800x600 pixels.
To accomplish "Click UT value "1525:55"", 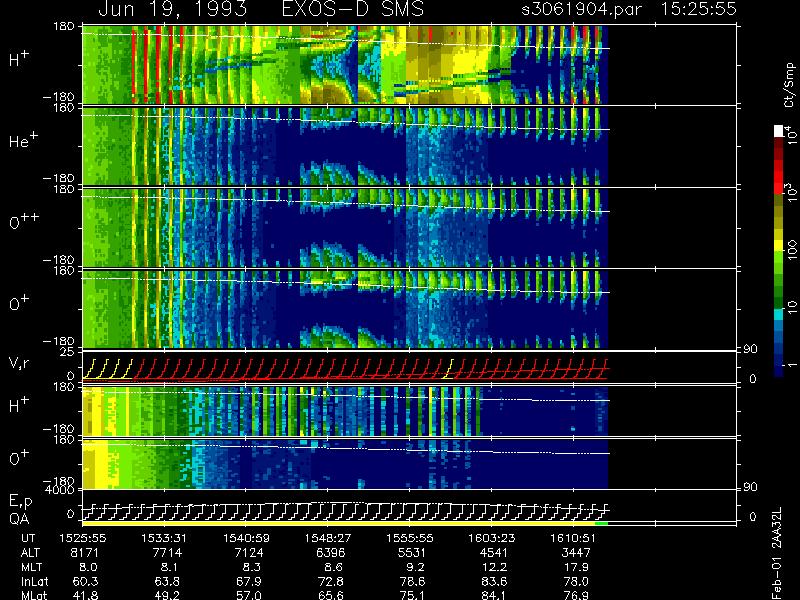I will click(83, 538).
